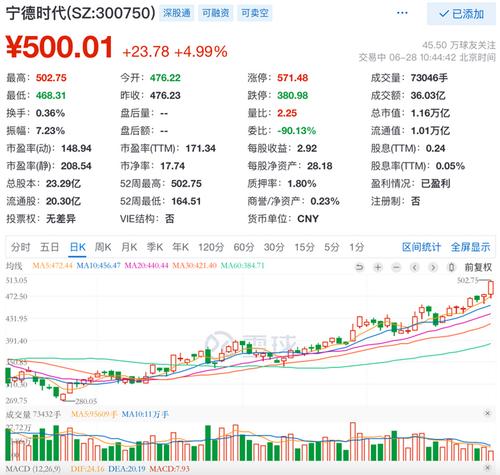Viewport: 500px width, 475px height.
Task: Click the MA20:440.44 legend entry
Action: [146, 266]
